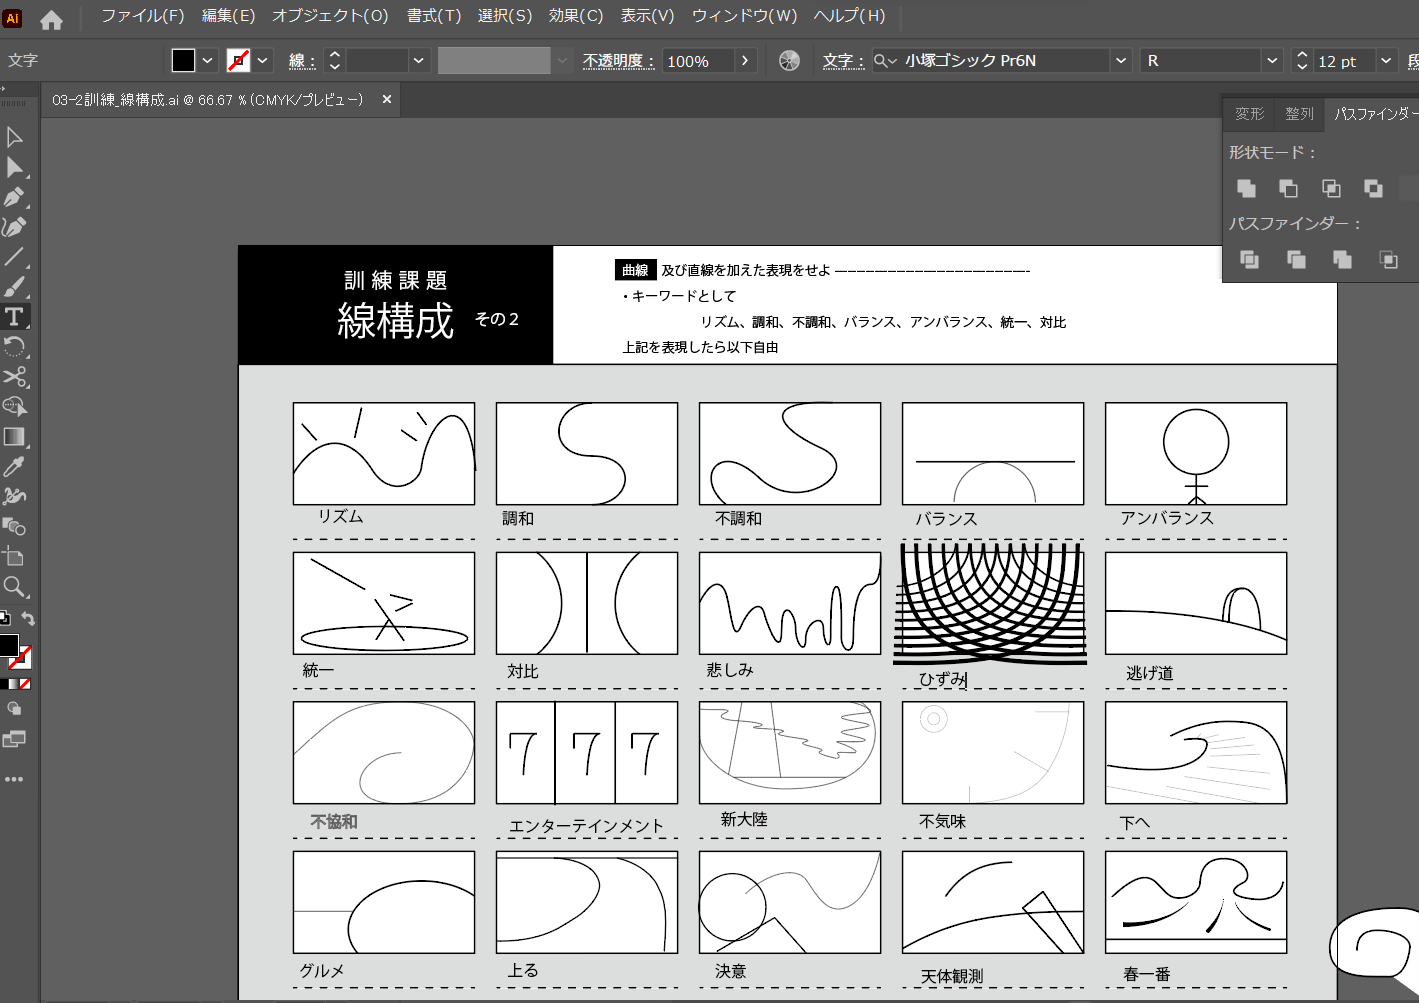Swap fill and stroke colors

click(28, 619)
